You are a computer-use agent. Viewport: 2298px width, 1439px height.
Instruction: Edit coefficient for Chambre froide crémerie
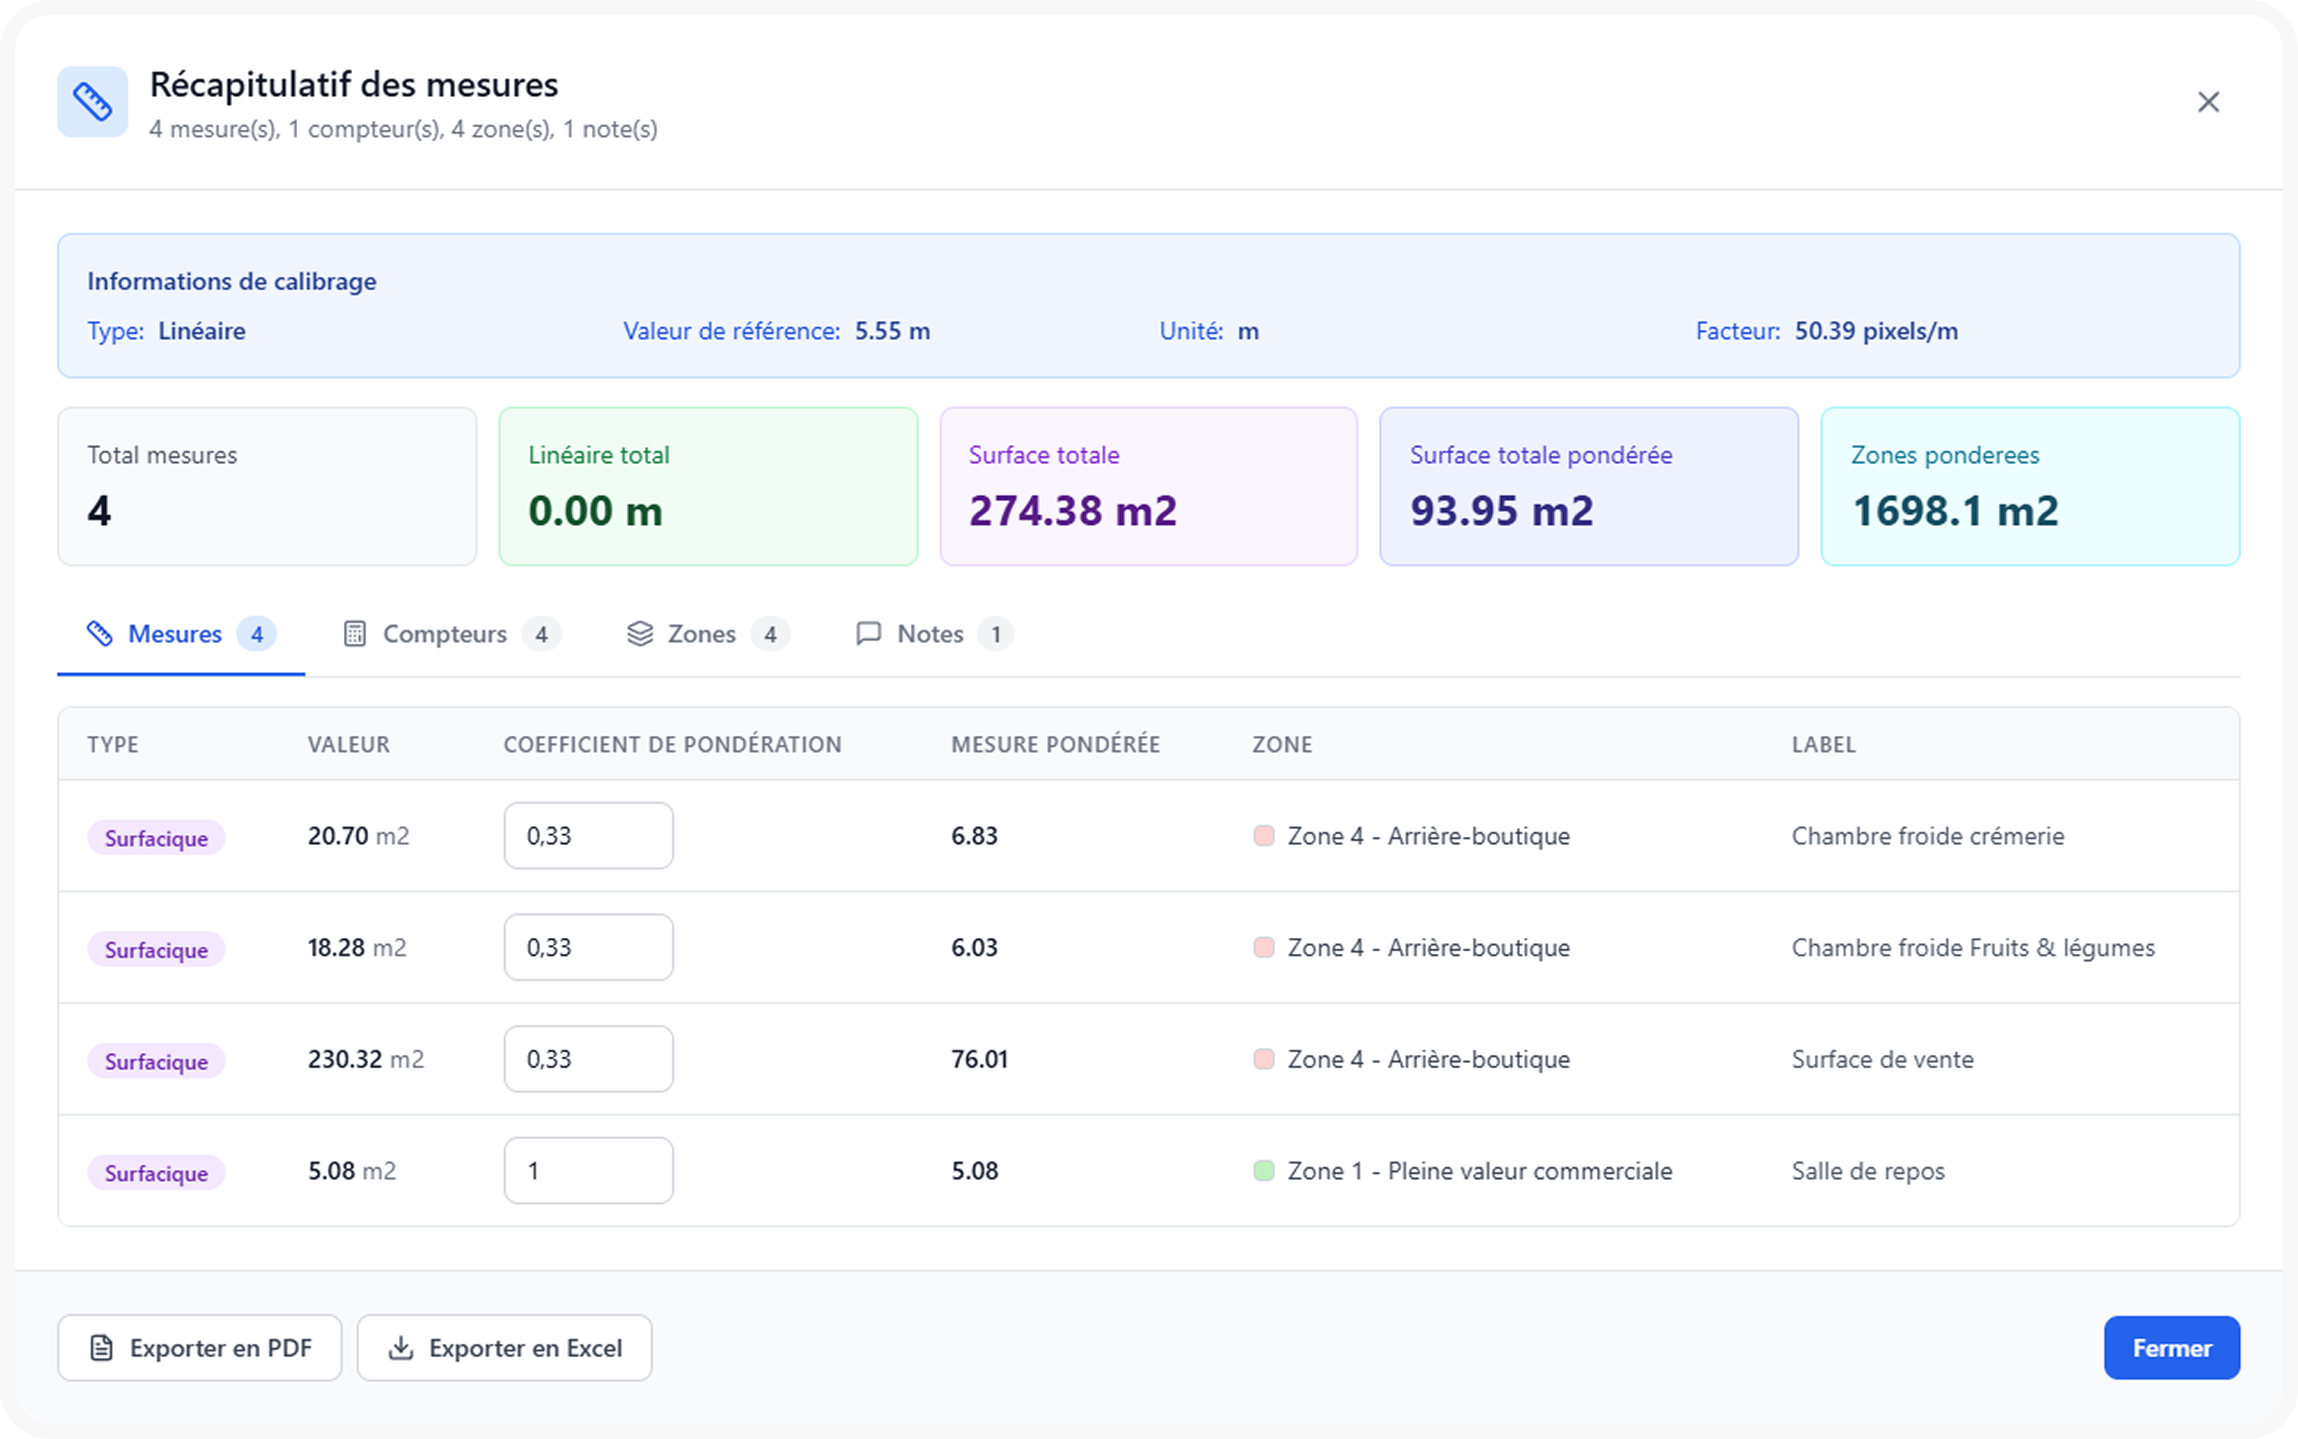coord(588,836)
